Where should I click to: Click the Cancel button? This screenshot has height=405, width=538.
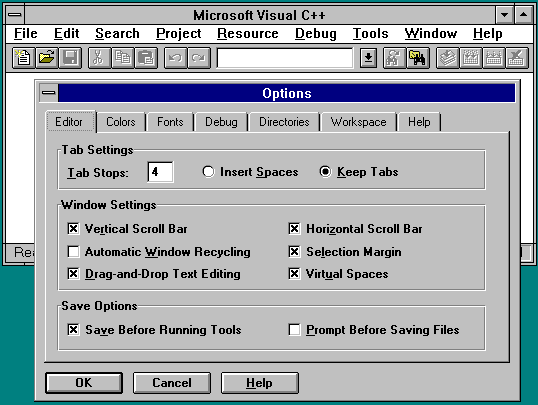[172, 383]
